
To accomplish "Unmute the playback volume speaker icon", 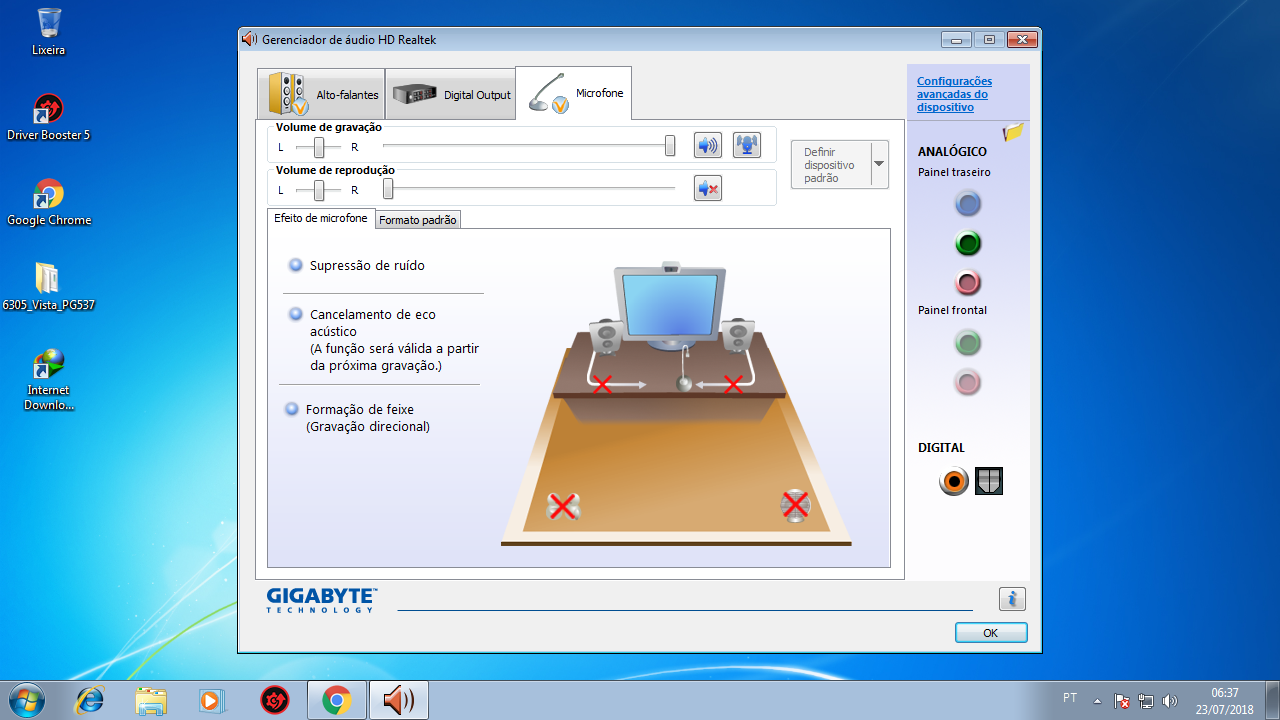I will 708,188.
